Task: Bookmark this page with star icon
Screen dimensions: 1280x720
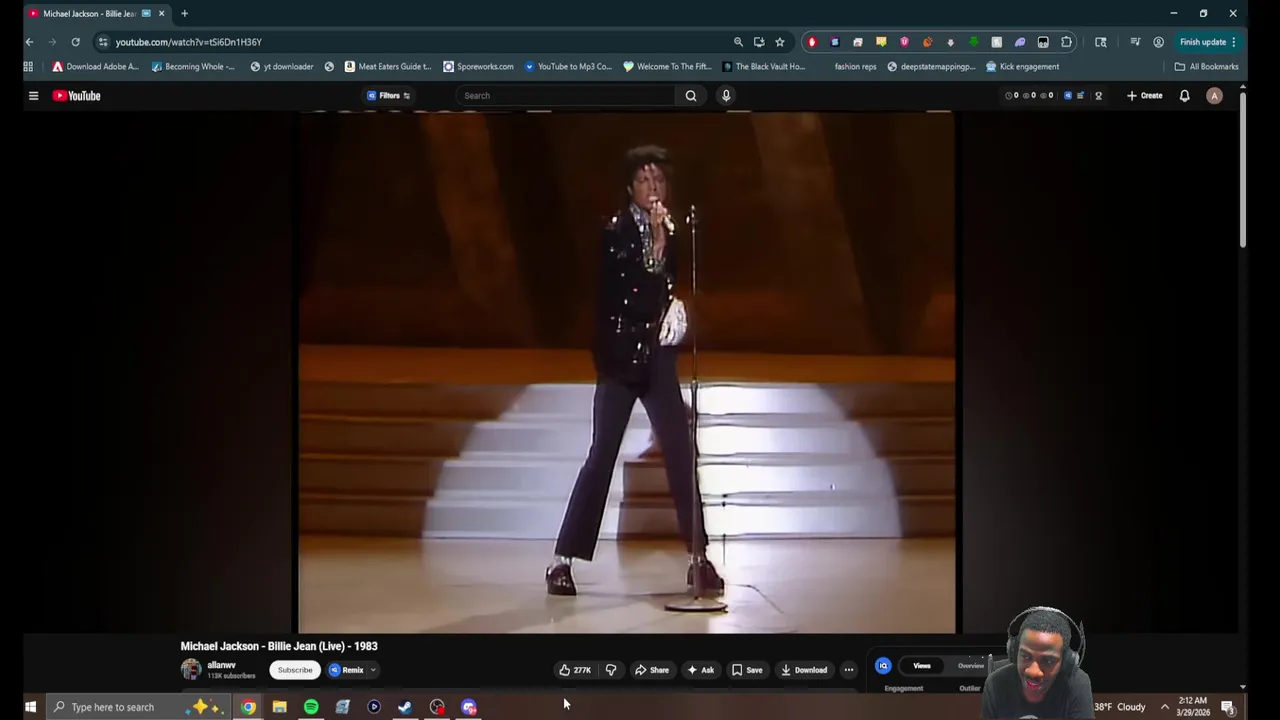Action: tap(780, 42)
